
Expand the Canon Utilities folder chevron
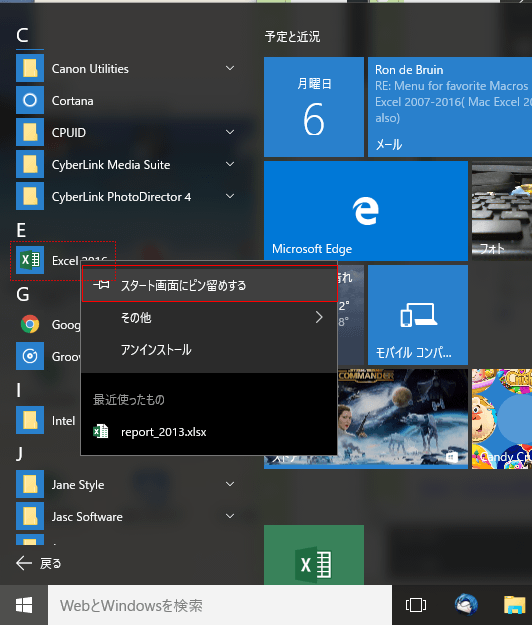[230, 68]
